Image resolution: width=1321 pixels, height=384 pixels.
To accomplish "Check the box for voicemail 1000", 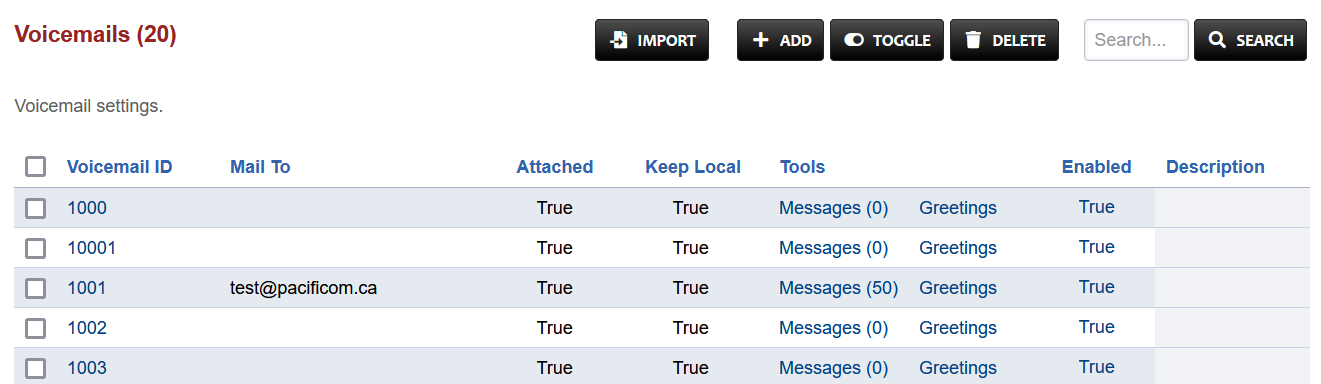I will [x=36, y=208].
